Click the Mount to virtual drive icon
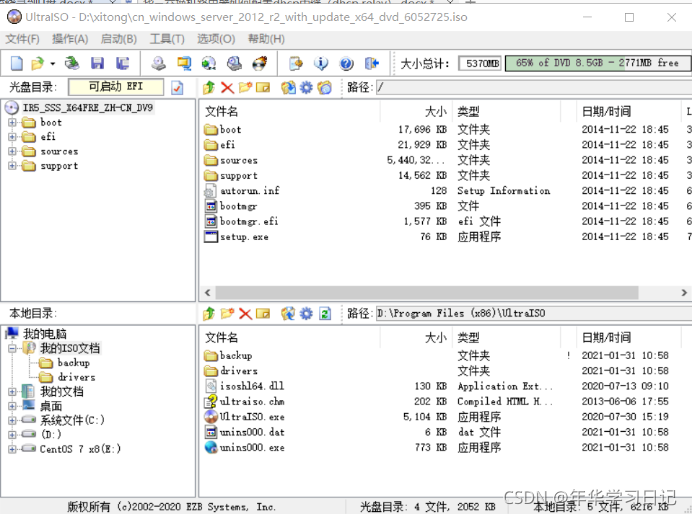 [209, 64]
